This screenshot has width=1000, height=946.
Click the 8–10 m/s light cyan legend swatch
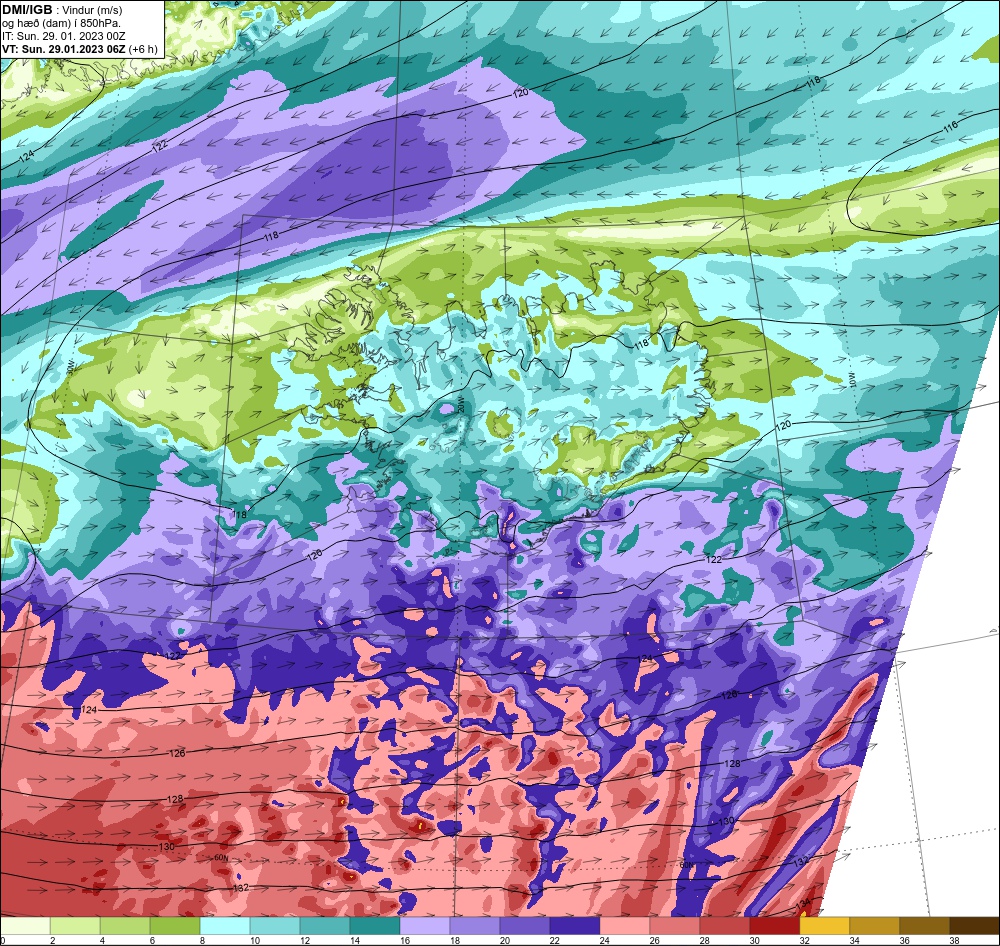coord(225,926)
